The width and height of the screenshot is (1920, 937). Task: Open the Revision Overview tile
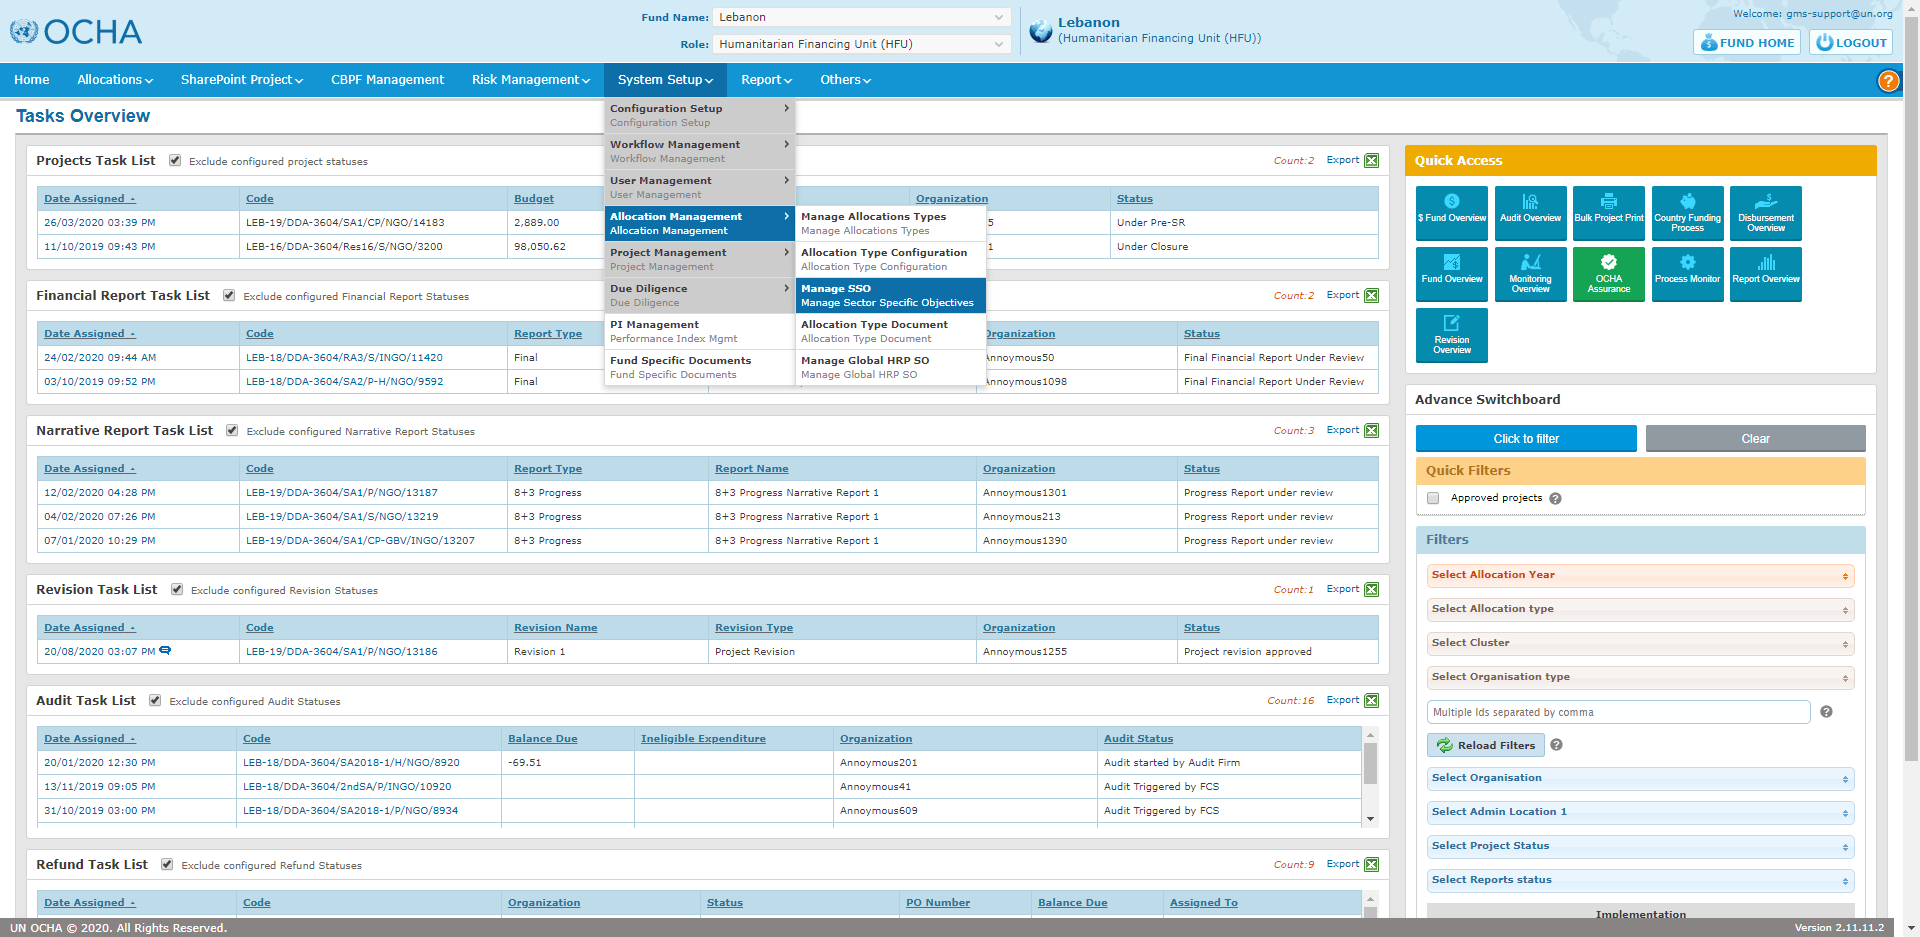pos(1451,335)
